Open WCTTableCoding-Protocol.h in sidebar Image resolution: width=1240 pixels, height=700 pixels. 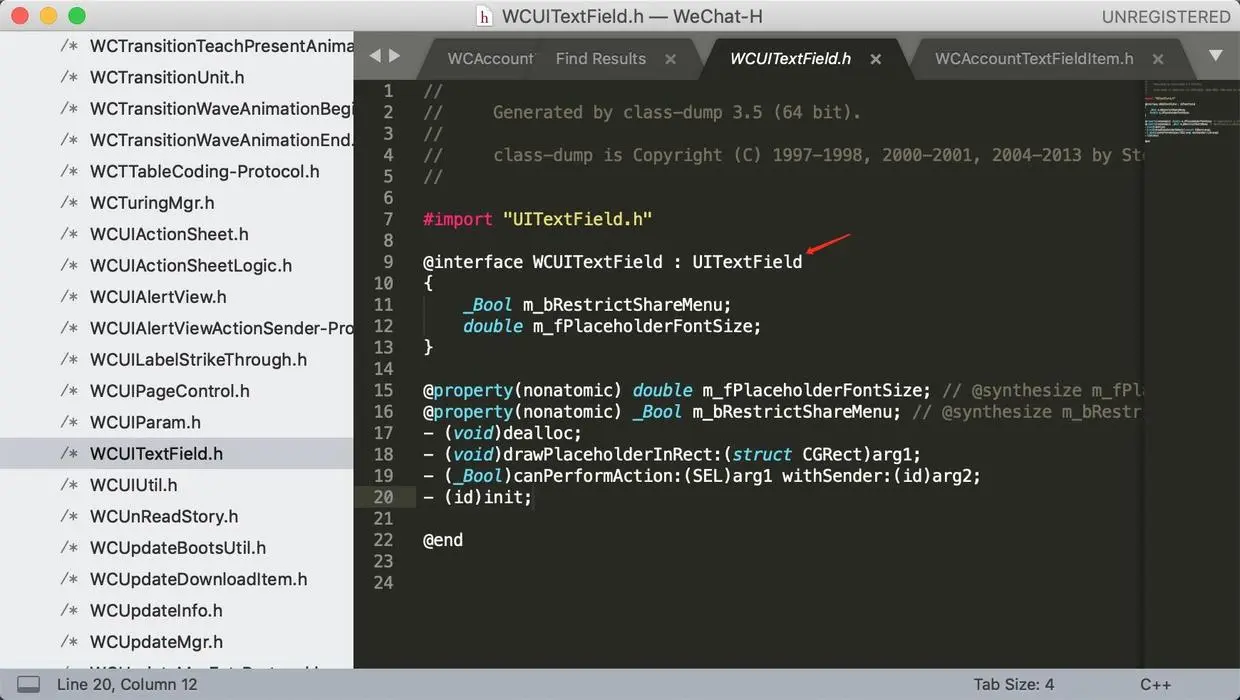click(205, 171)
